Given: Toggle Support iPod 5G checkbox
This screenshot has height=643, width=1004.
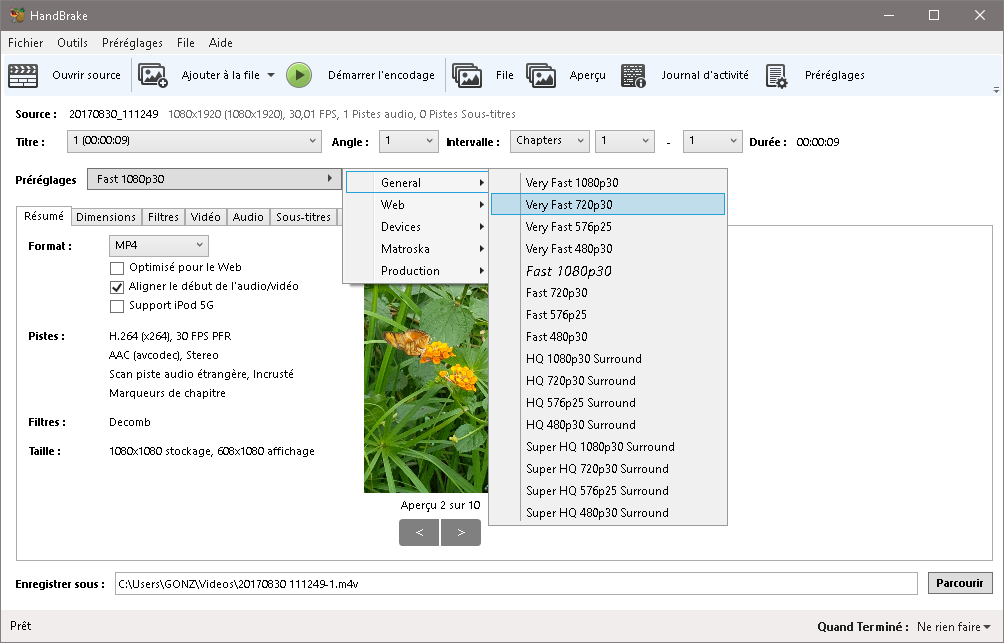Looking at the screenshot, I should coord(117,306).
